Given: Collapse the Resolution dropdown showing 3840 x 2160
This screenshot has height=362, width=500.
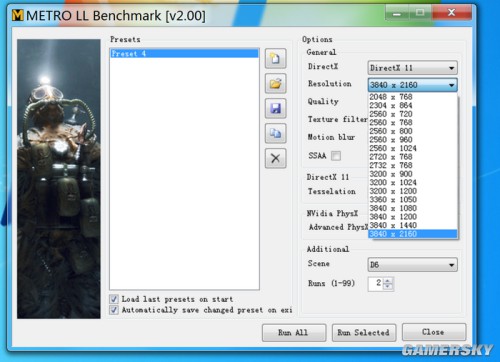Looking at the screenshot, I should click(x=412, y=85).
